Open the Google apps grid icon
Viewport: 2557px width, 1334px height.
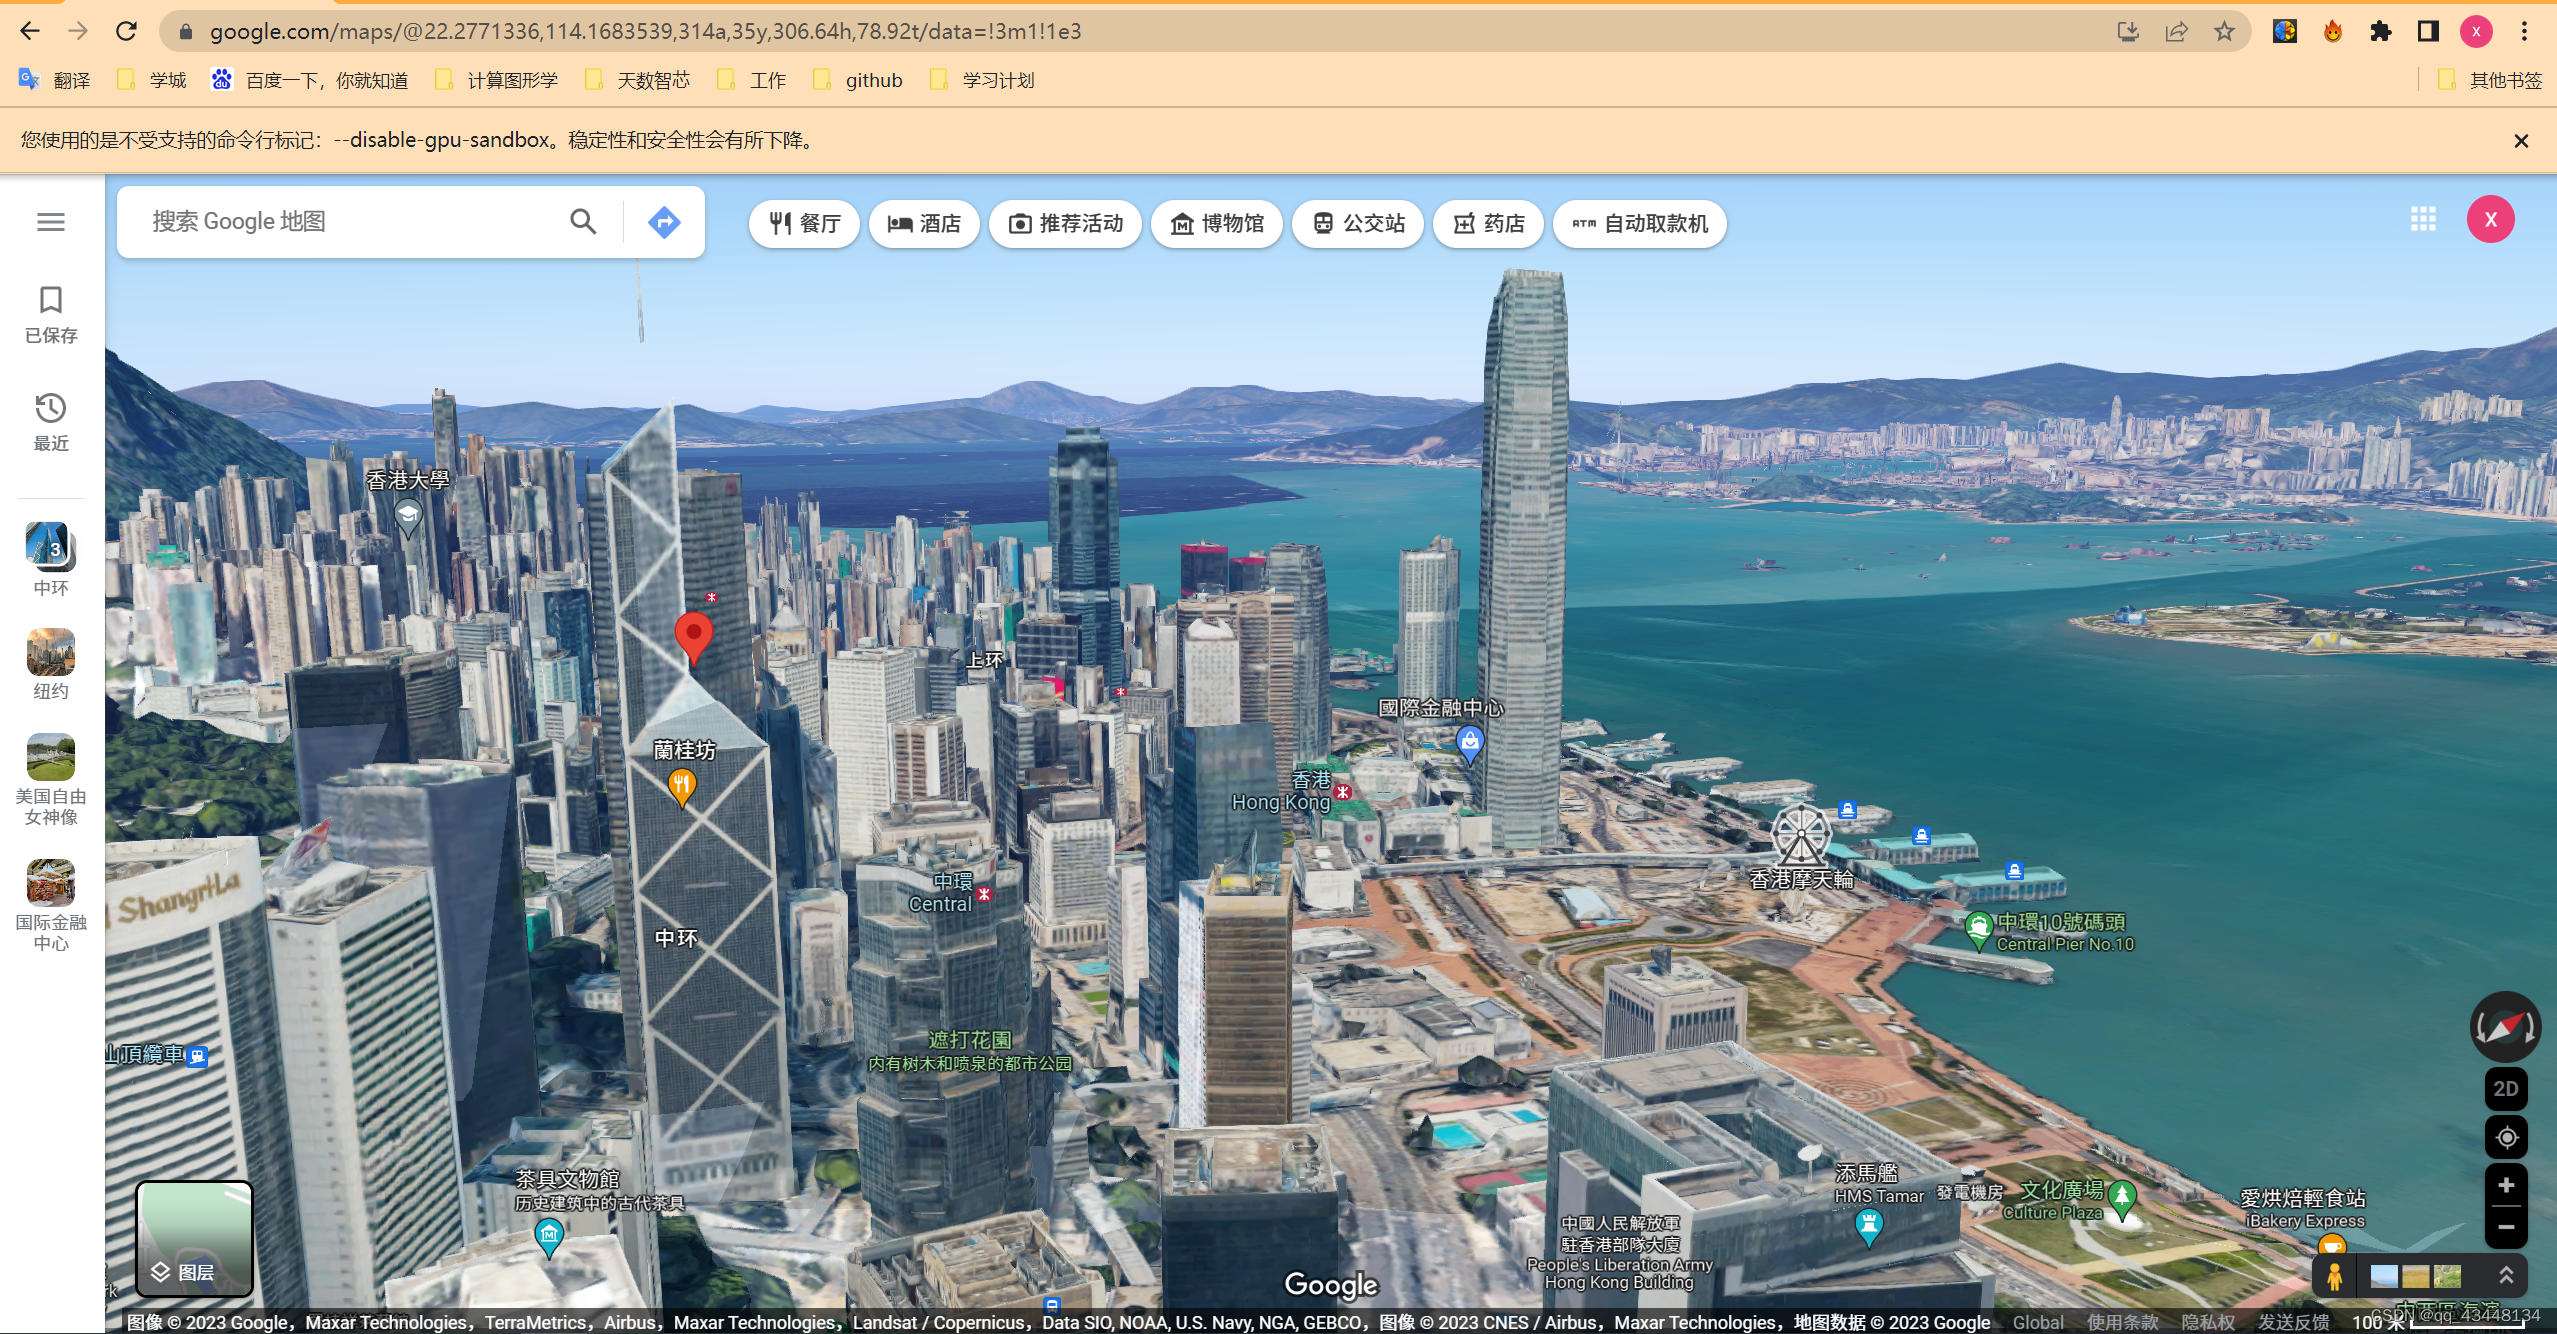coord(2423,220)
